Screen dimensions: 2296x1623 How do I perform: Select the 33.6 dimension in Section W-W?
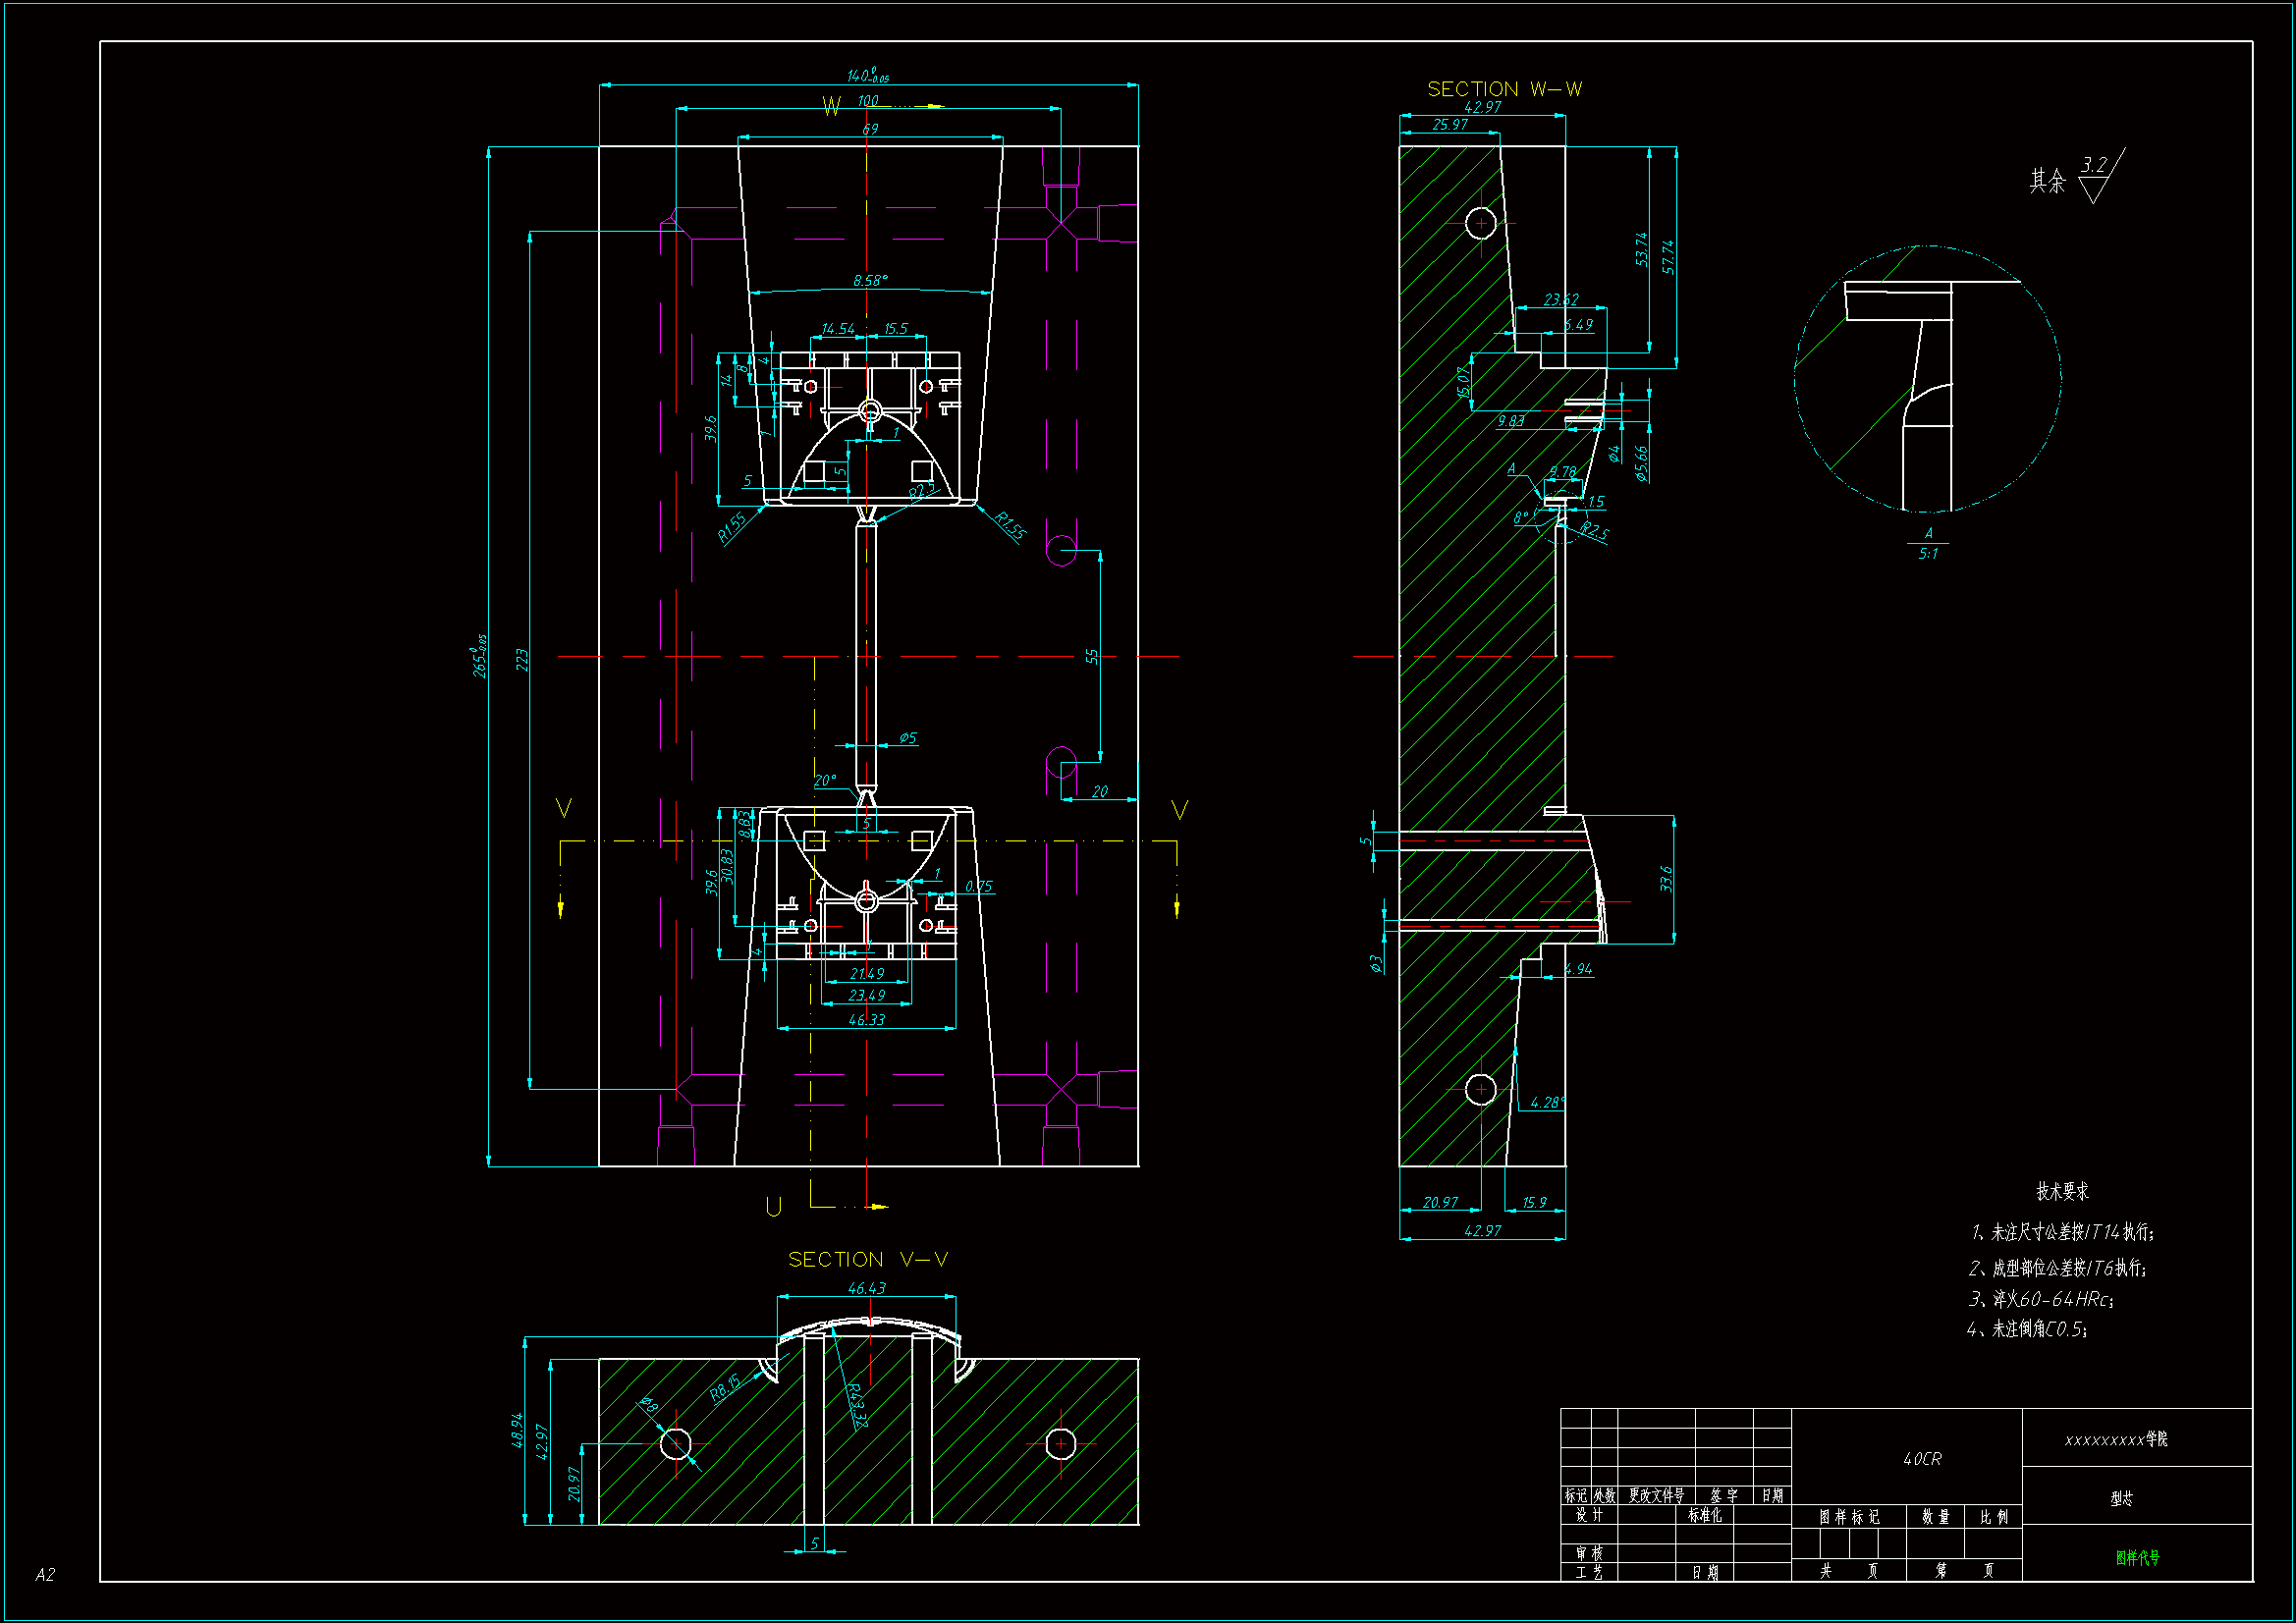click(1665, 878)
